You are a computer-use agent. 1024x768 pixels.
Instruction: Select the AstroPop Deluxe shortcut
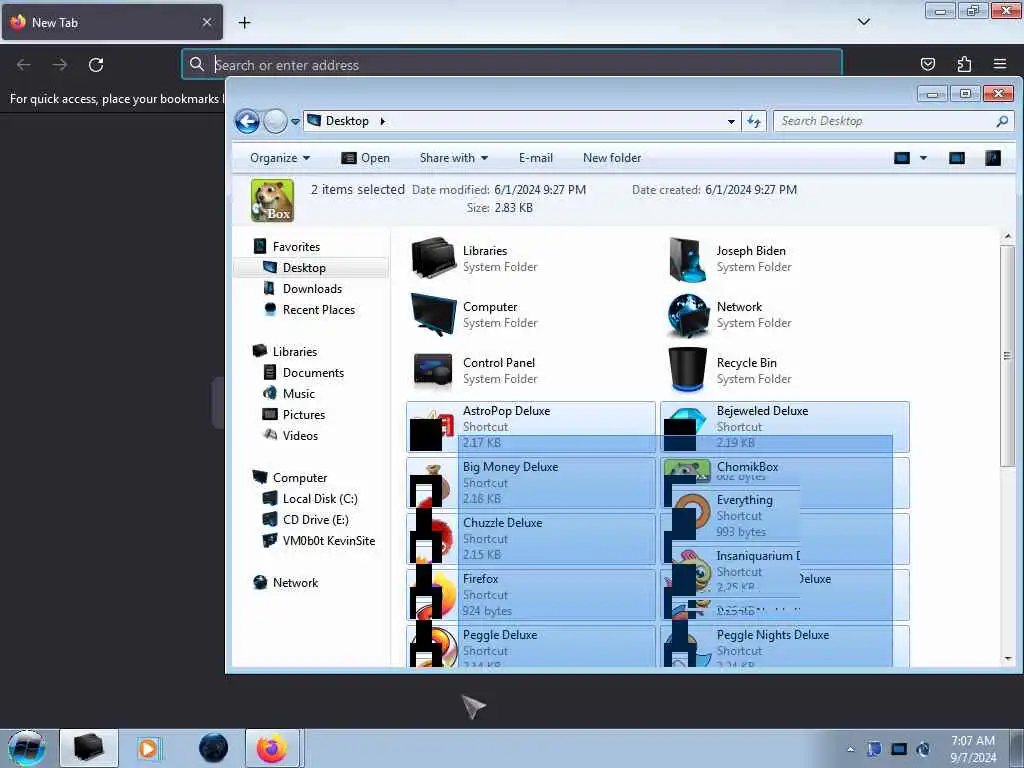pyautogui.click(x=531, y=427)
